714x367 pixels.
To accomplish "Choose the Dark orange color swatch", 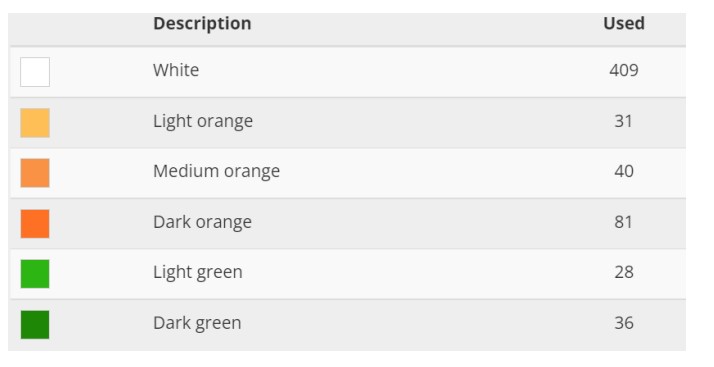I will pos(35,224).
